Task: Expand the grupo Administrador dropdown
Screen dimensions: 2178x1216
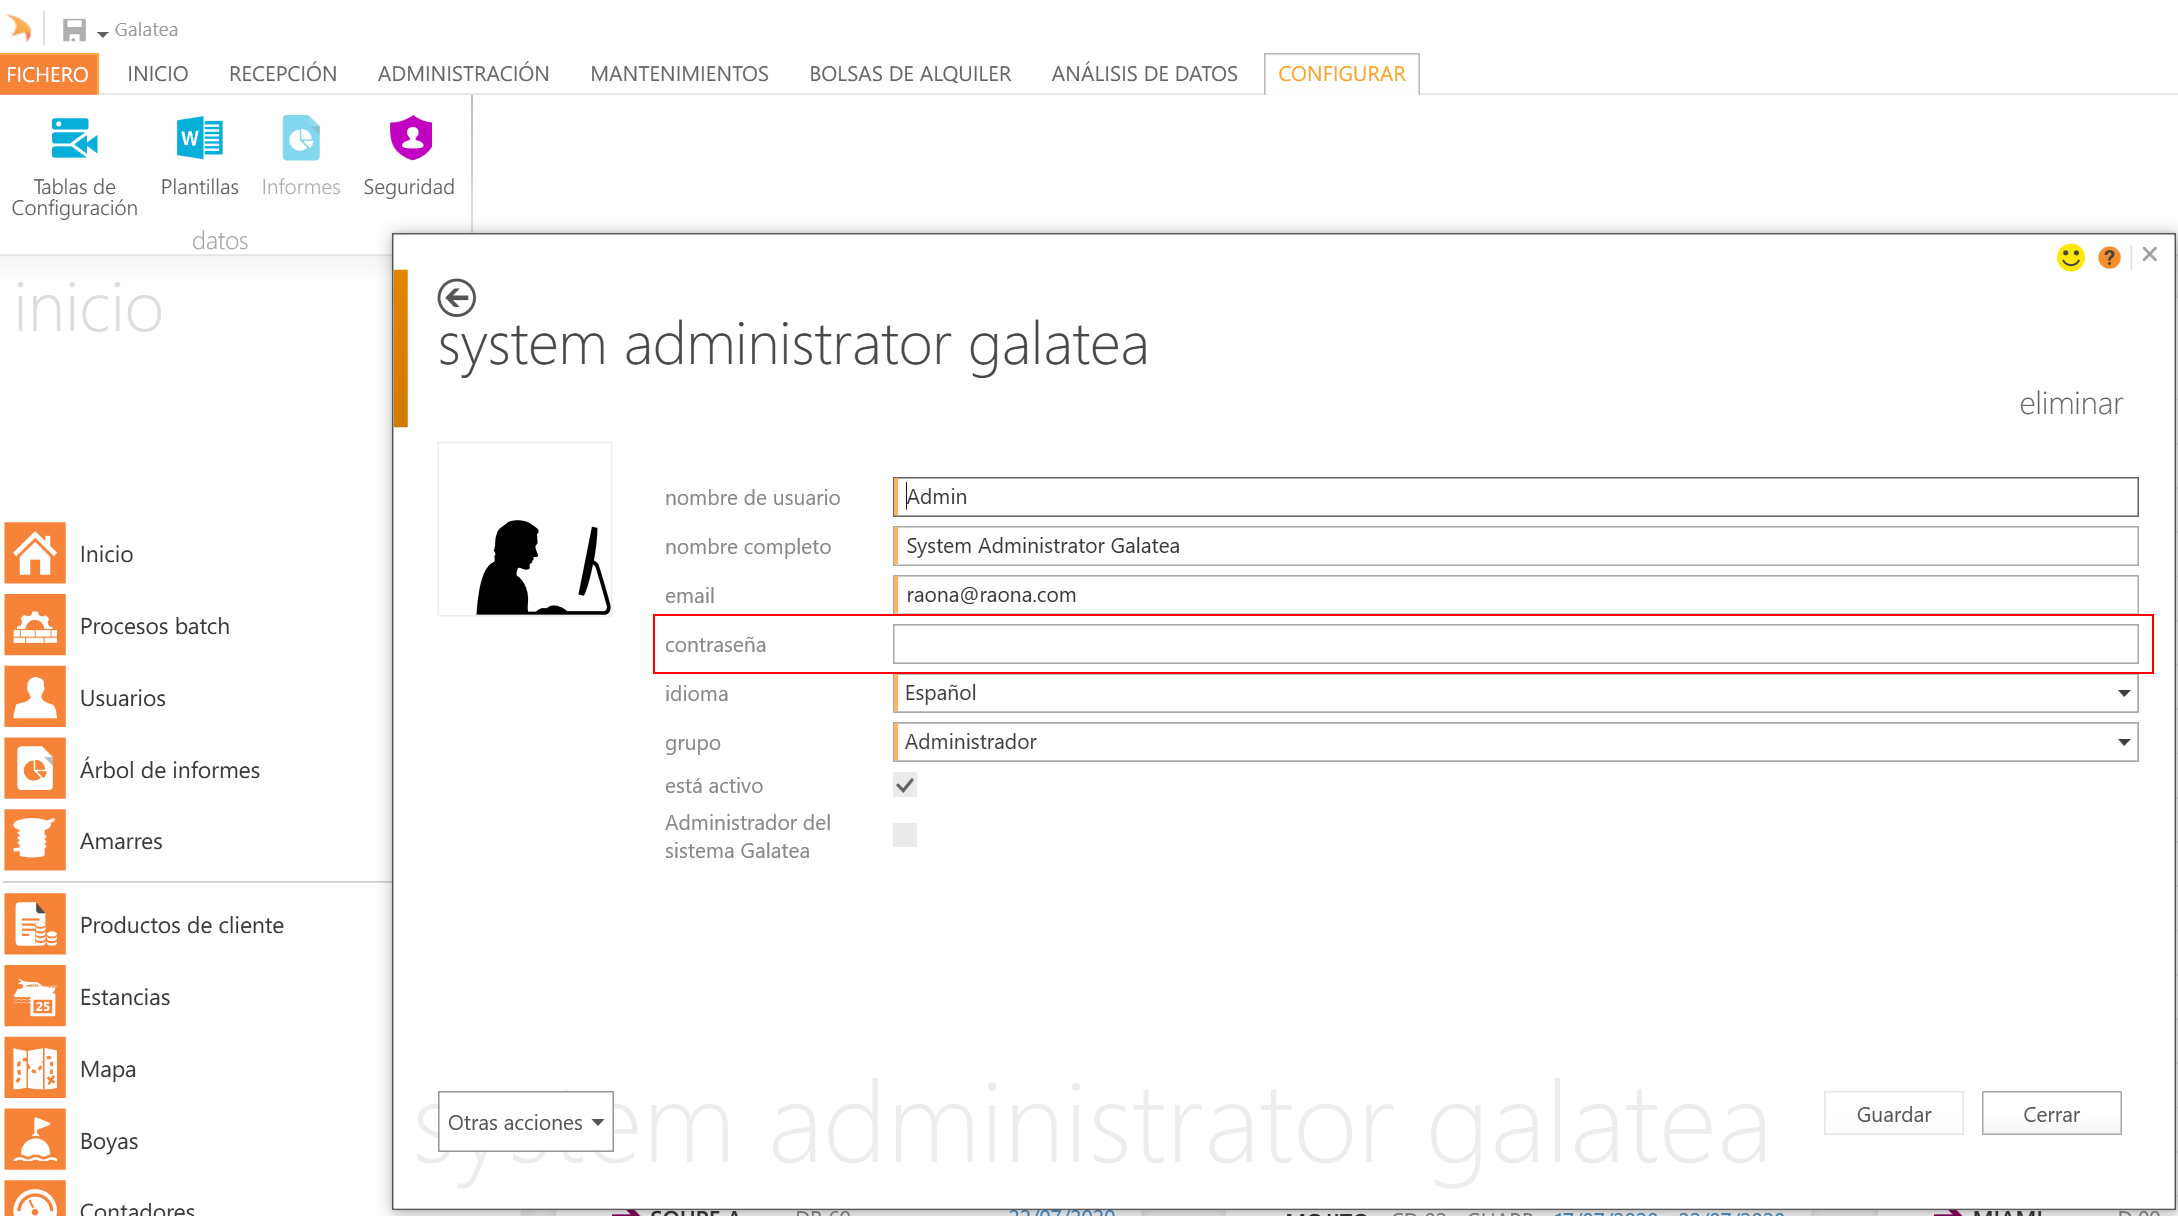Action: pos(2123,742)
